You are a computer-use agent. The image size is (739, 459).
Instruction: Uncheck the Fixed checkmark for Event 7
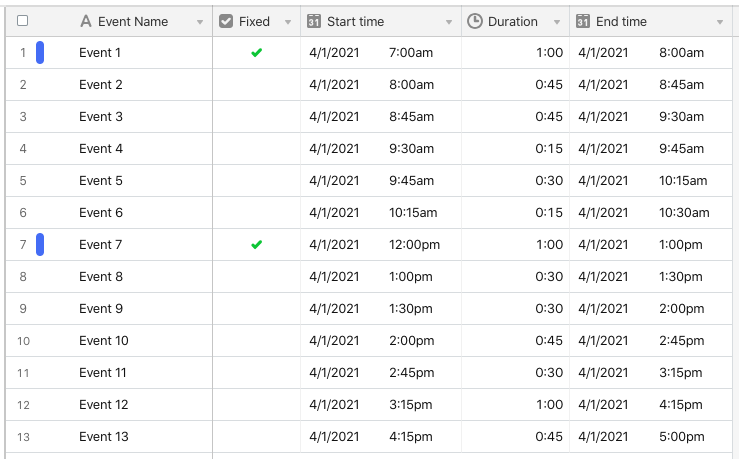[257, 245]
